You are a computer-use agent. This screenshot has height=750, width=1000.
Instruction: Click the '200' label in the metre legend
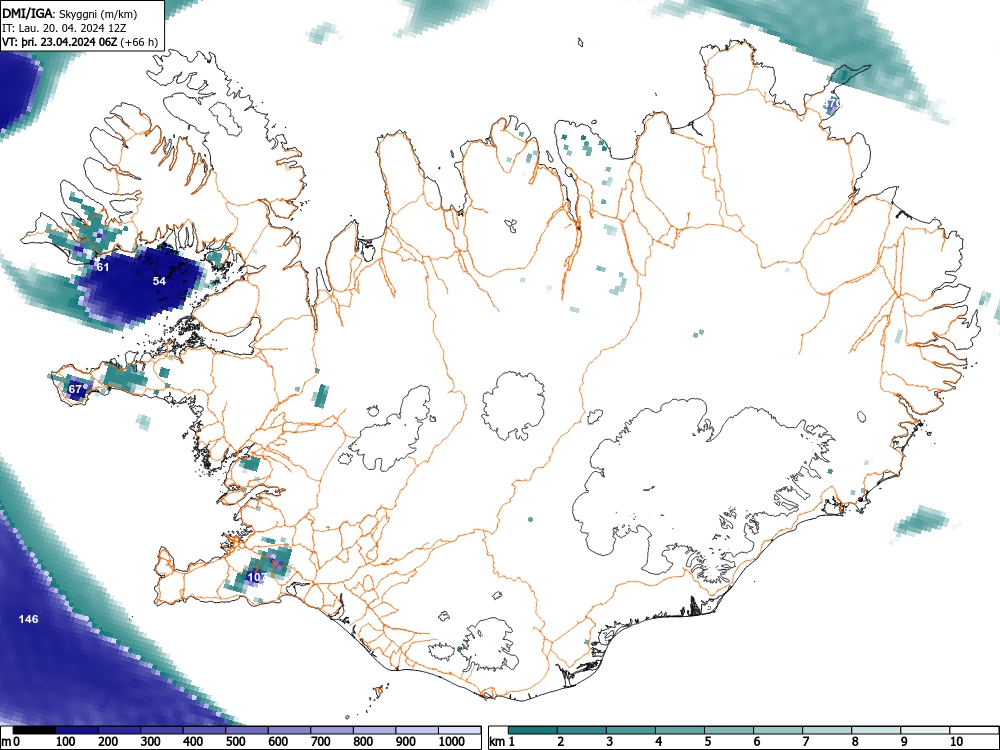click(x=108, y=742)
